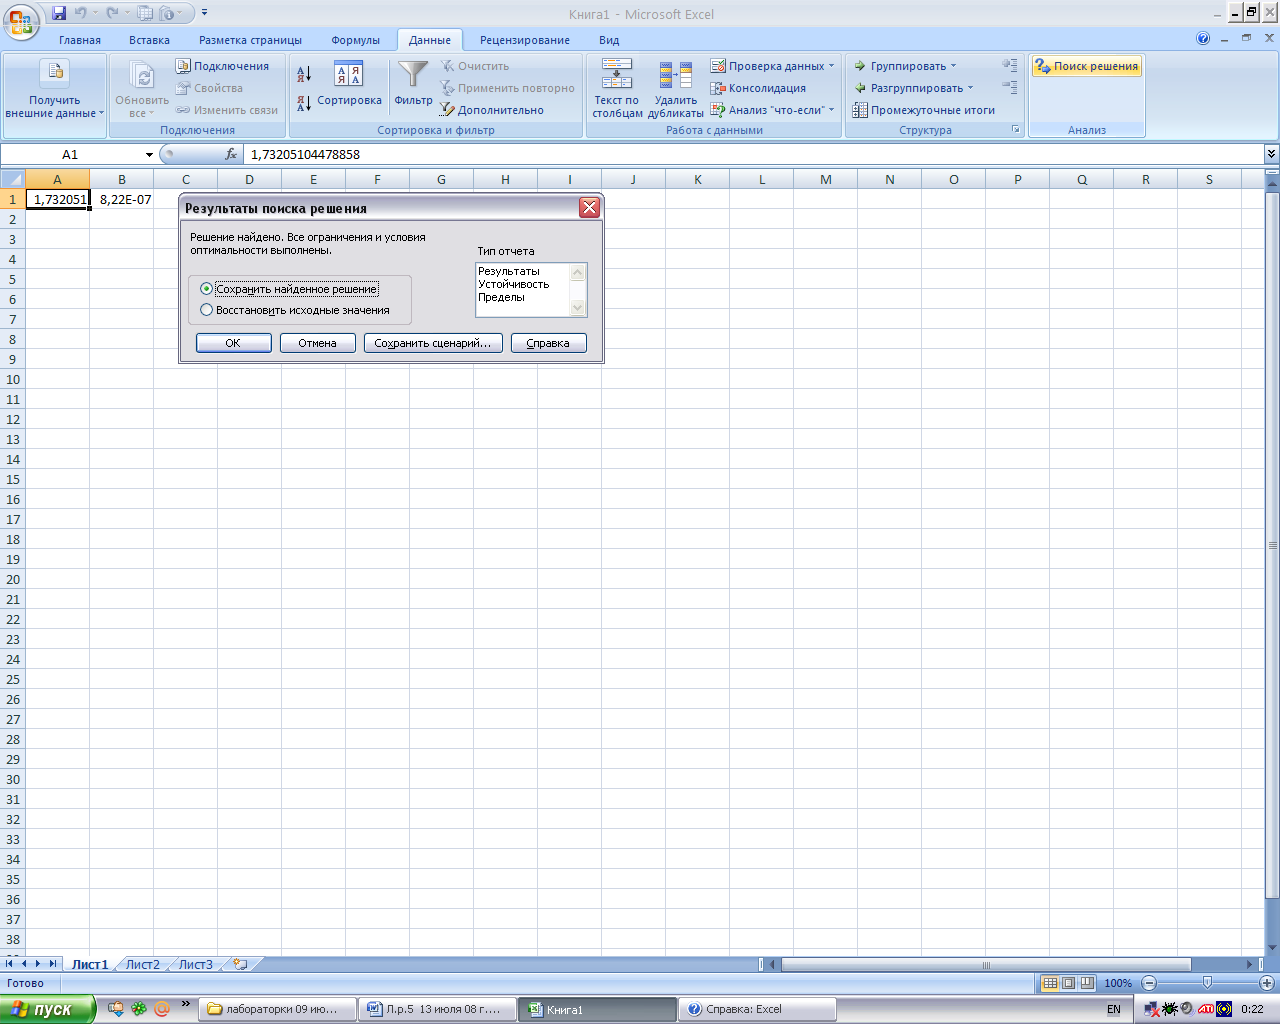
Task: Click Сохранить сценарий button
Action: click(433, 343)
